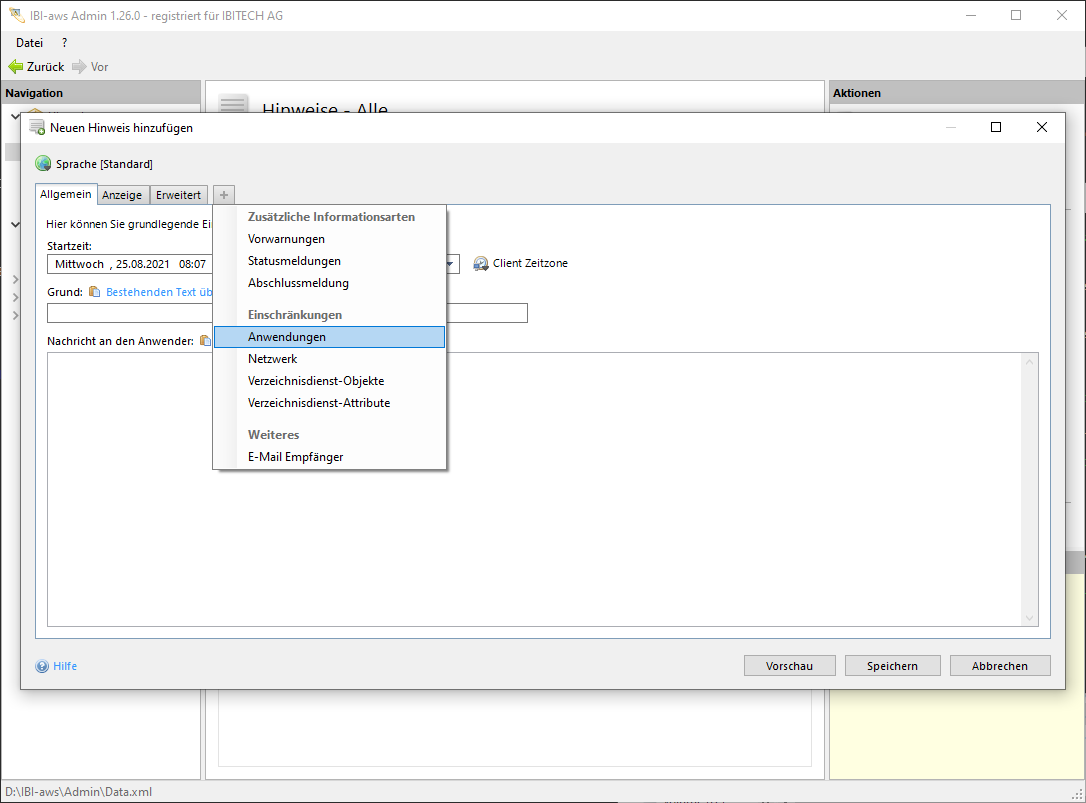
Task: Open the dropdown arrow left of Client Zeitzone
Action: (451, 265)
